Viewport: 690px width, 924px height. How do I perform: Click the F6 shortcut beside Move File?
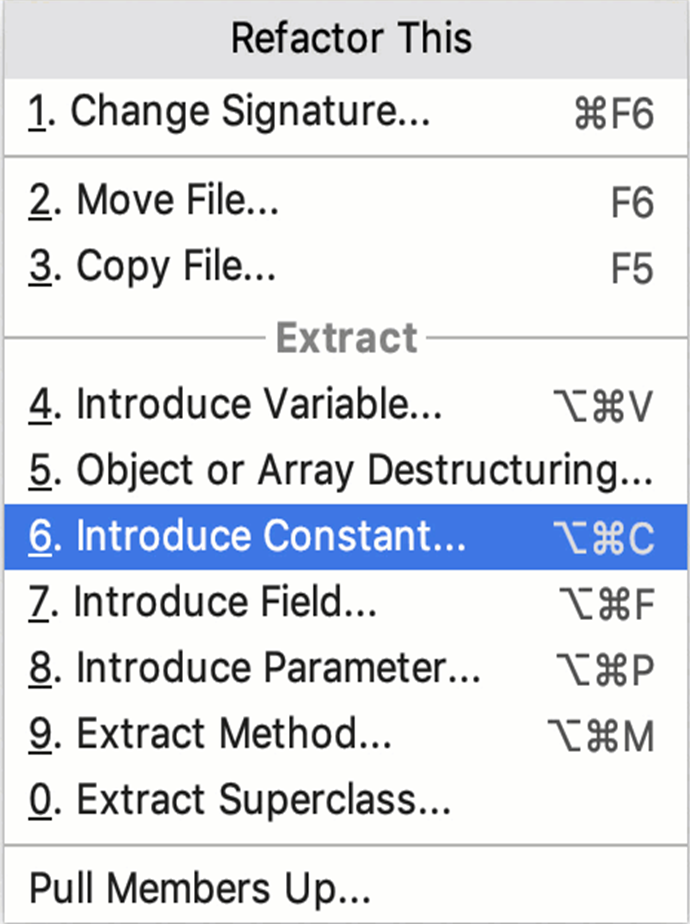[632, 203]
